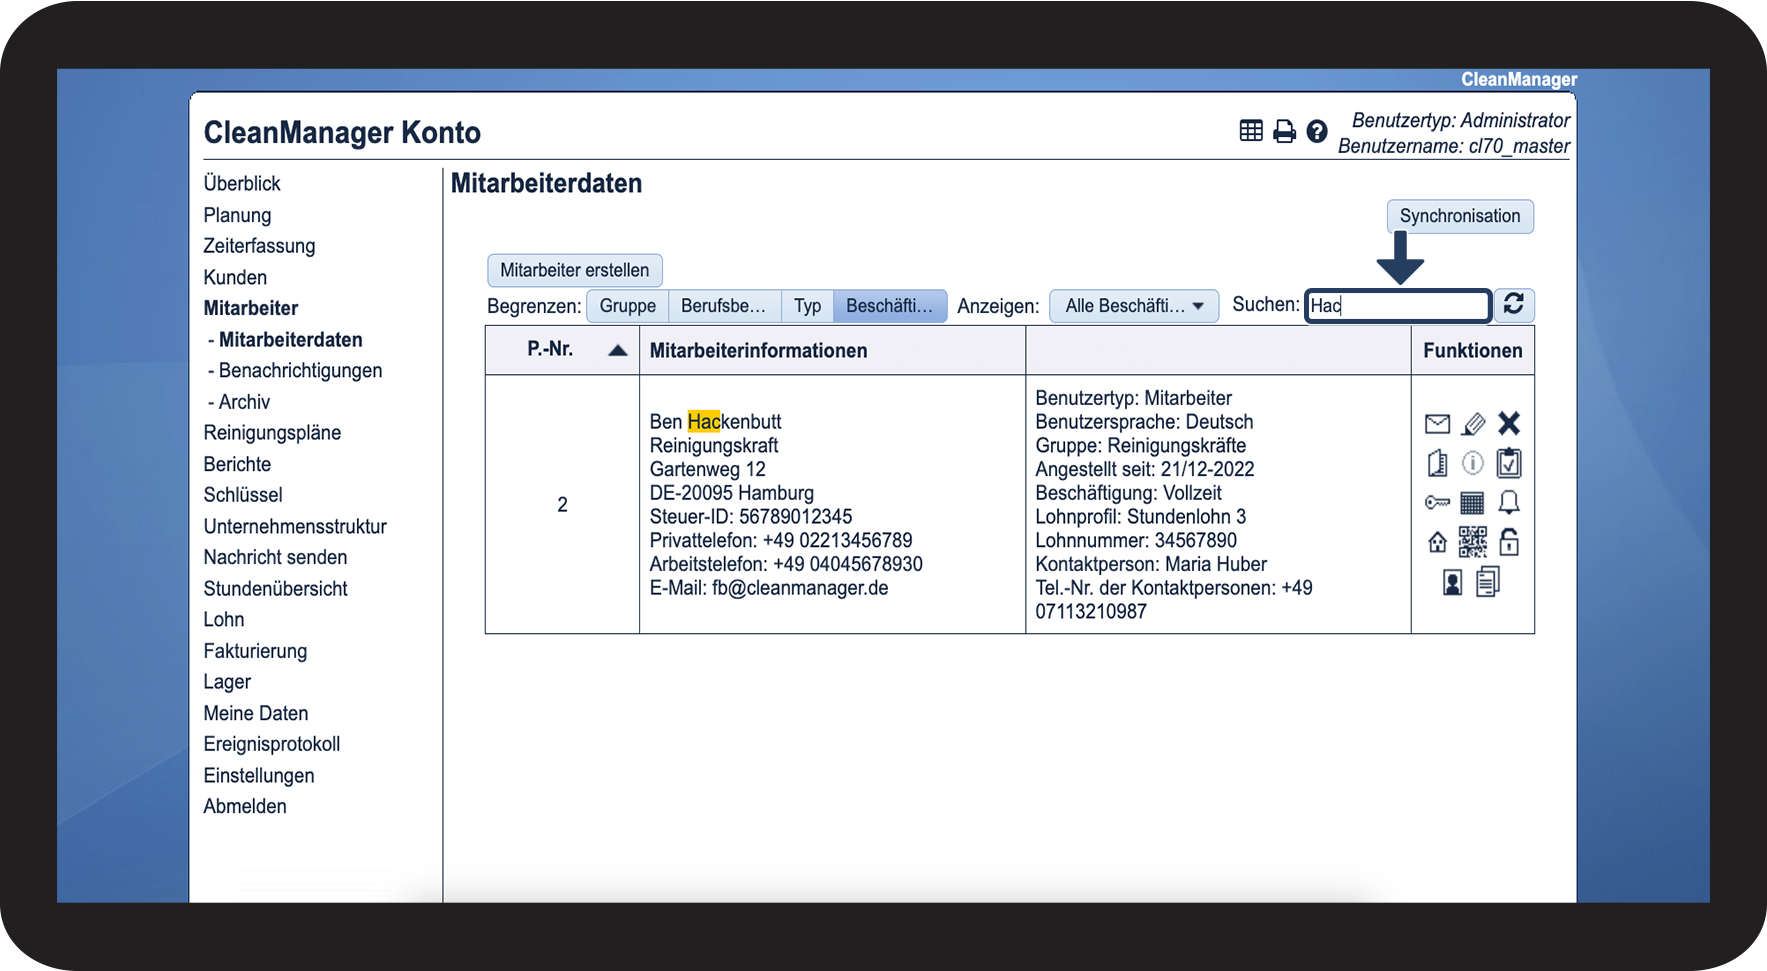This screenshot has width=1767, height=971.
Task: Open the folded document icon in Funktionen
Action: [x=1437, y=463]
